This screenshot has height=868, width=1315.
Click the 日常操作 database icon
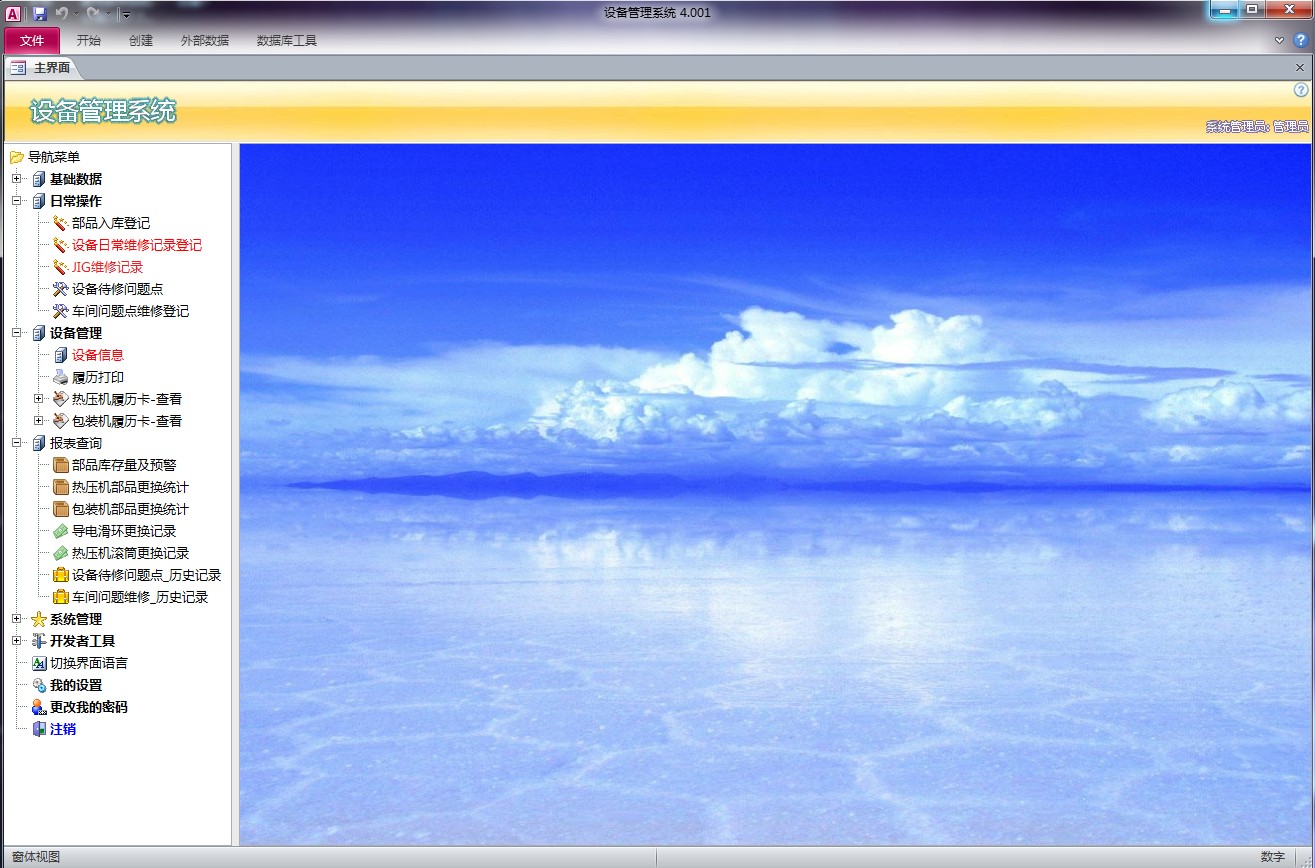click(39, 201)
